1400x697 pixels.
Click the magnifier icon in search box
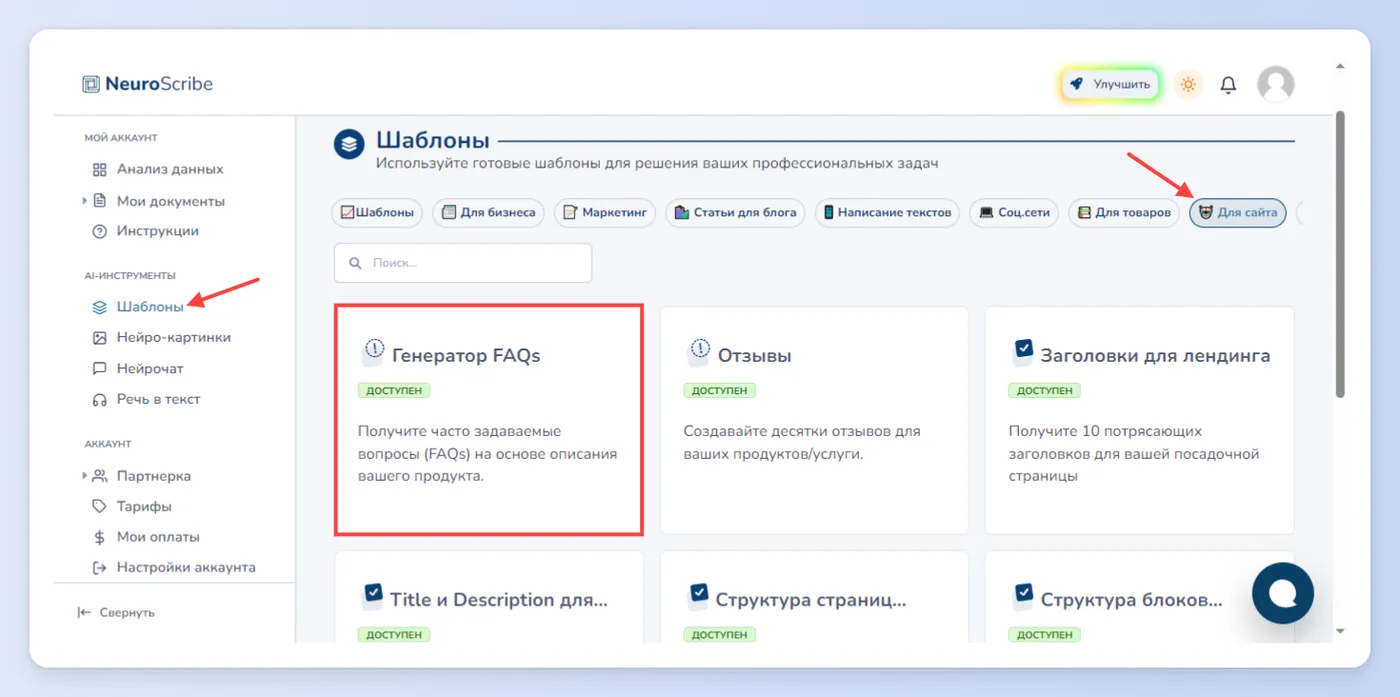(x=355, y=263)
